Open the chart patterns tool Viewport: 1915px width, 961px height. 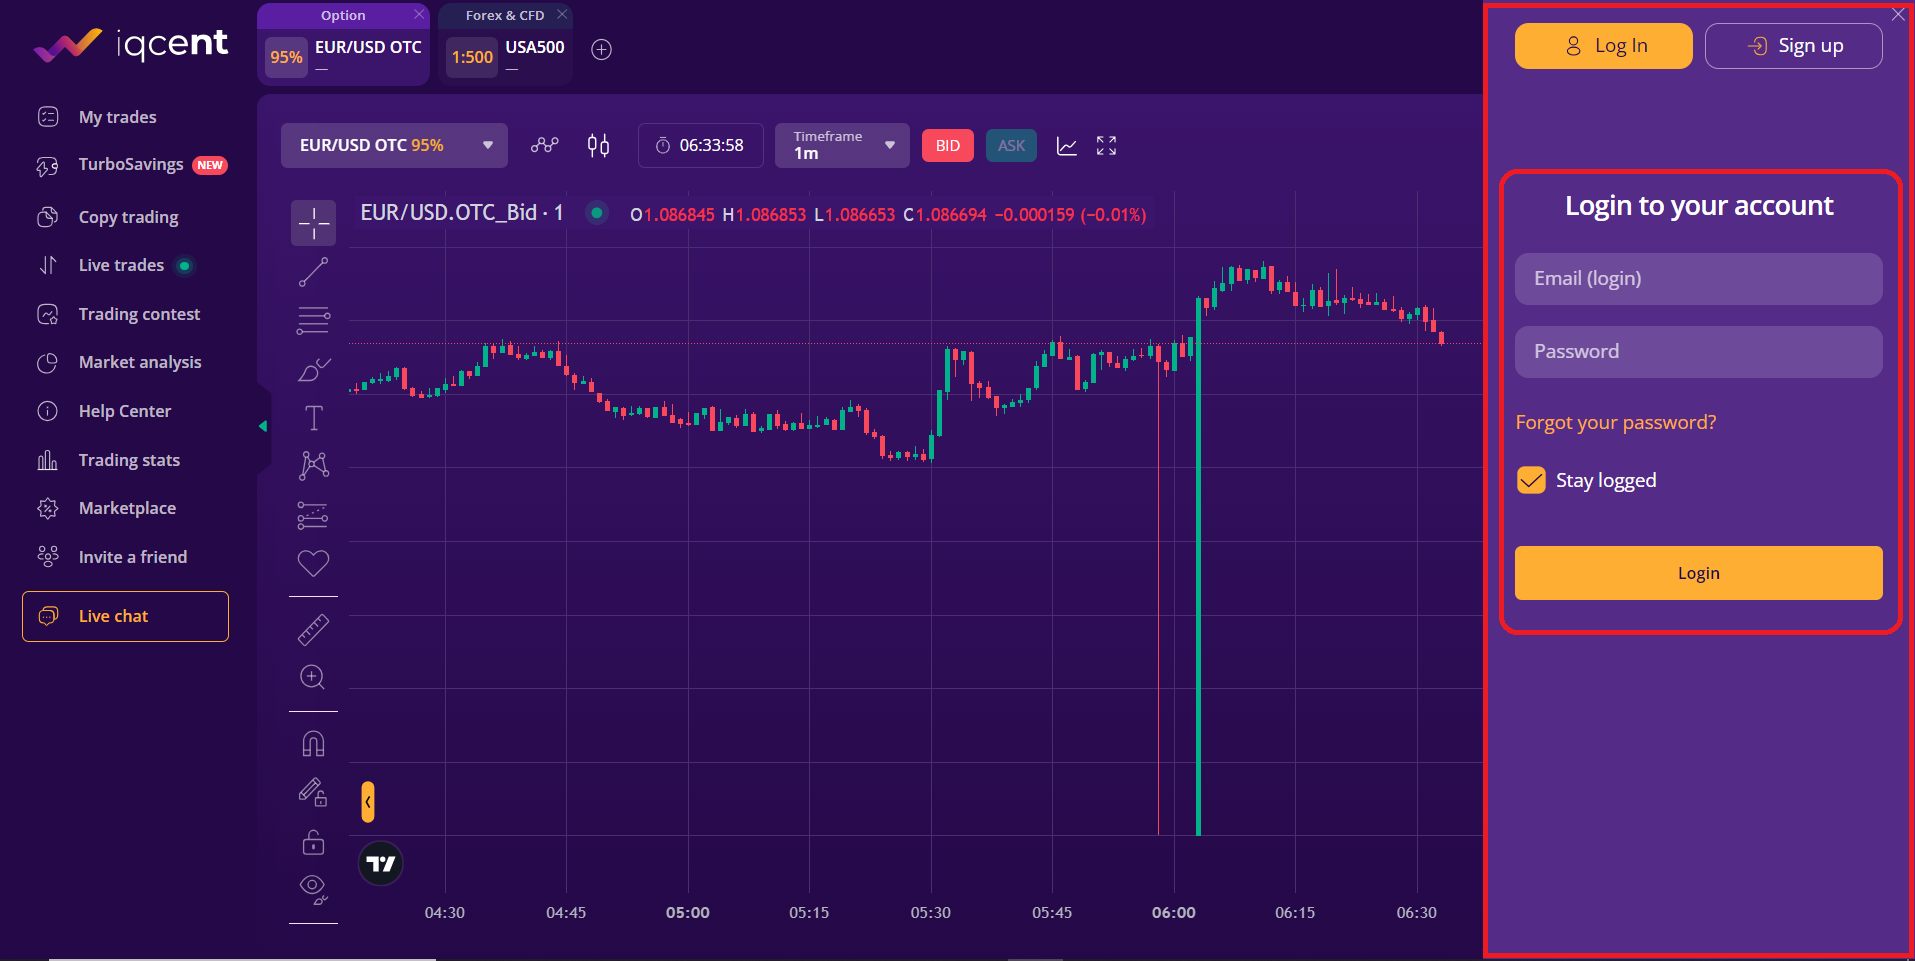(313, 465)
